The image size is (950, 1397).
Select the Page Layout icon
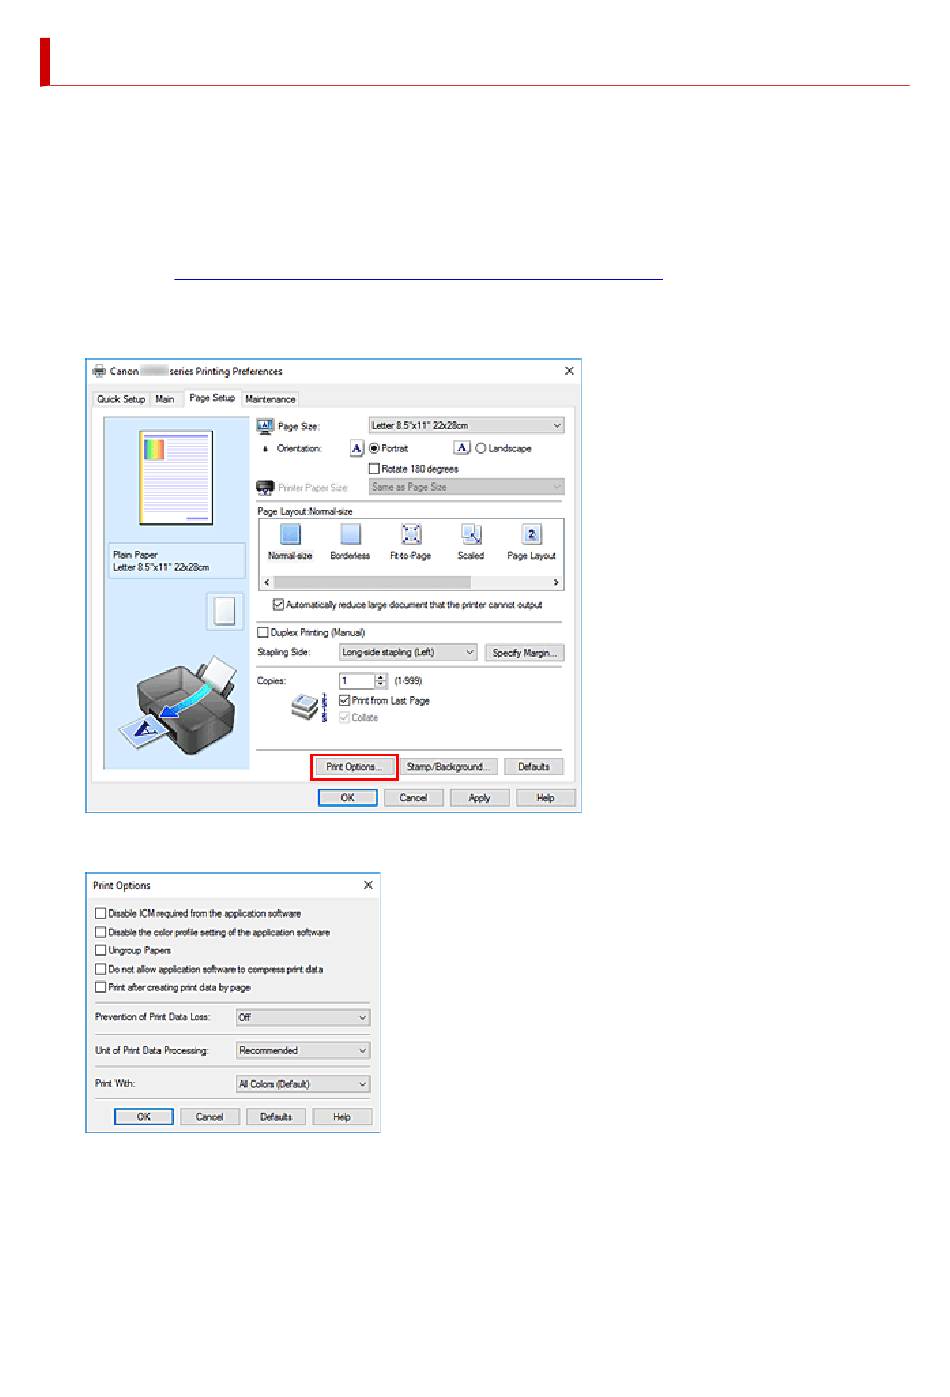click(532, 535)
